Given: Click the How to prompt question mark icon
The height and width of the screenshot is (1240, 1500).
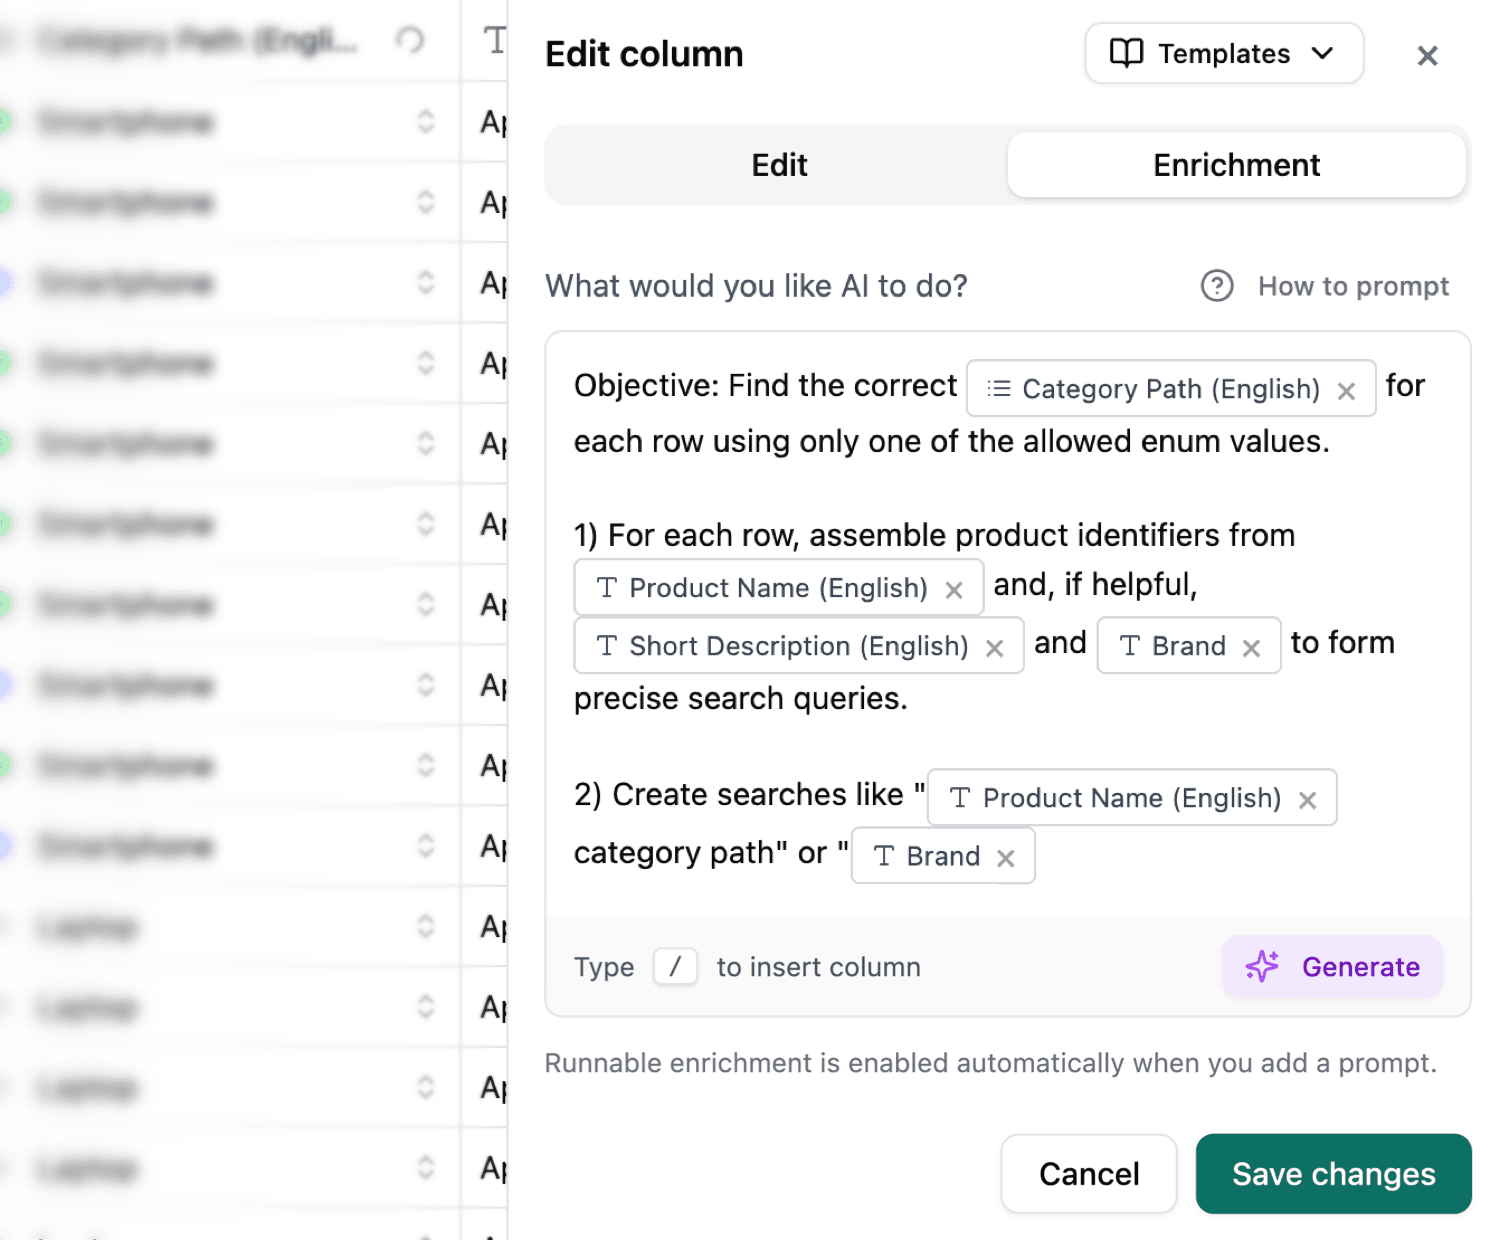Looking at the screenshot, I should click(1215, 286).
